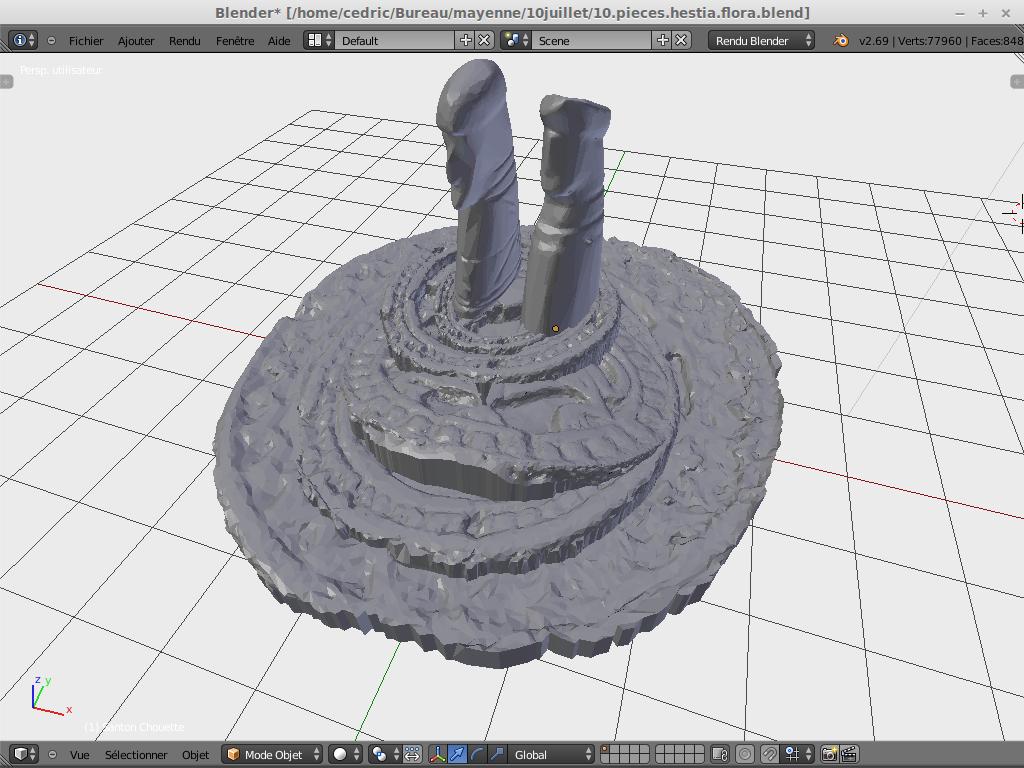Open the Global orientation dropdown

point(552,754)
